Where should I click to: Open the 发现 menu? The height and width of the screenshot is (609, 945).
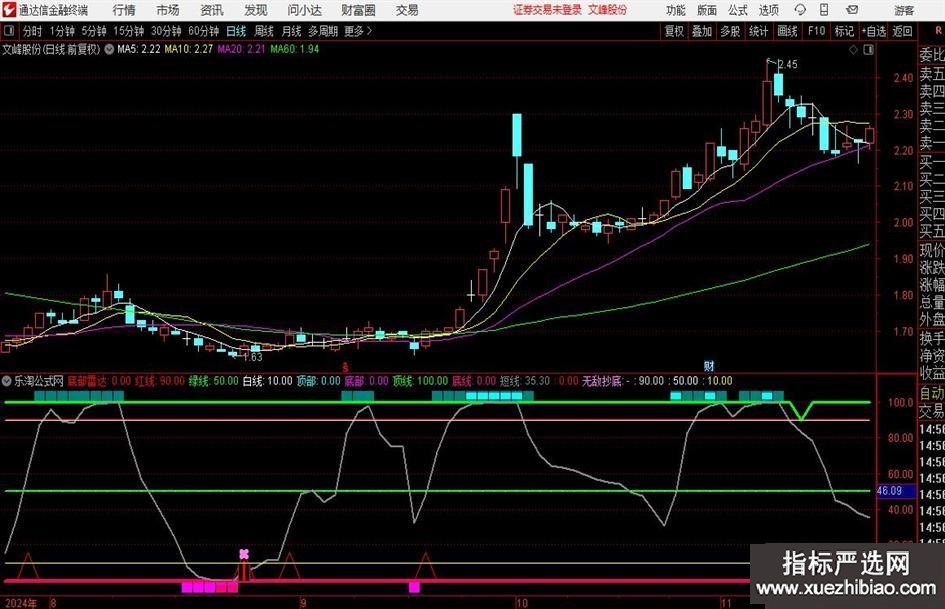[x=256, y=10]
